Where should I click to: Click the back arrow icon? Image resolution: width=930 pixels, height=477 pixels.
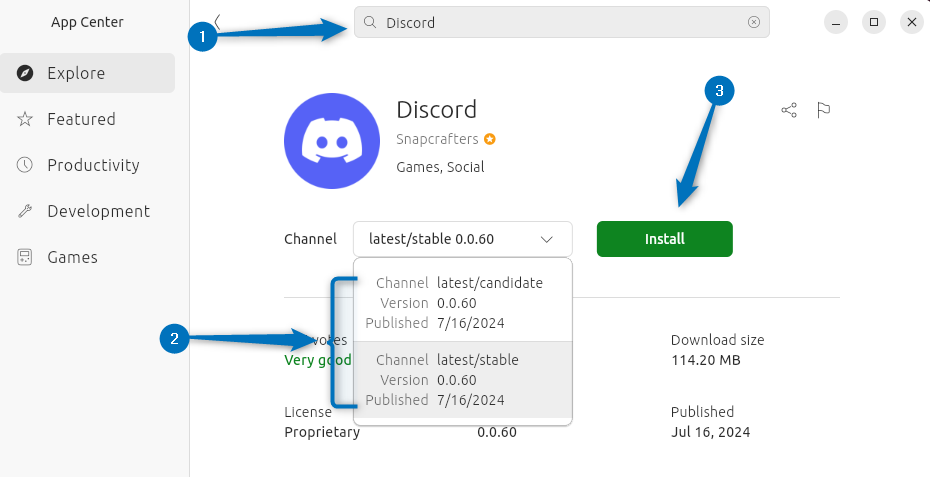coord(218,22)
